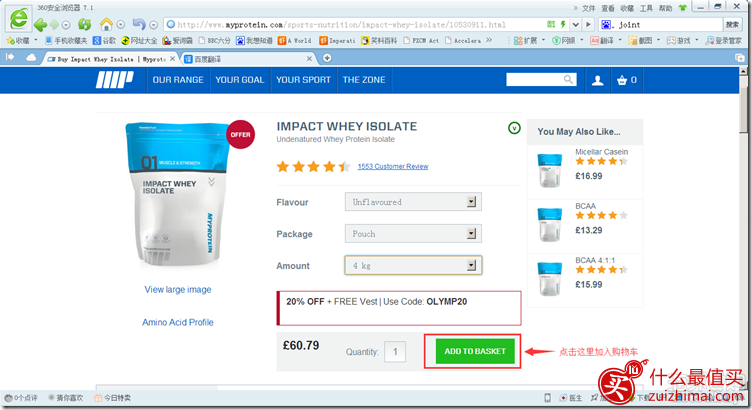The width and height of the screenshot is (752, 410).
Task: Click the browser back arrow
Action: click(x=41, y=24)
